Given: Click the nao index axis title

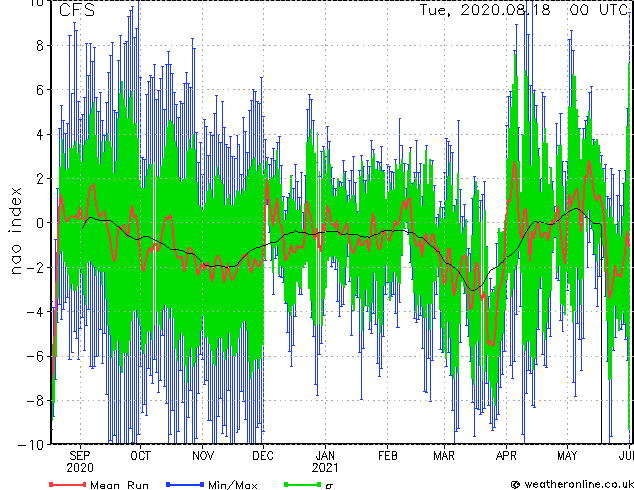Looking at the screenshot, I should click(x=15, y=230).
